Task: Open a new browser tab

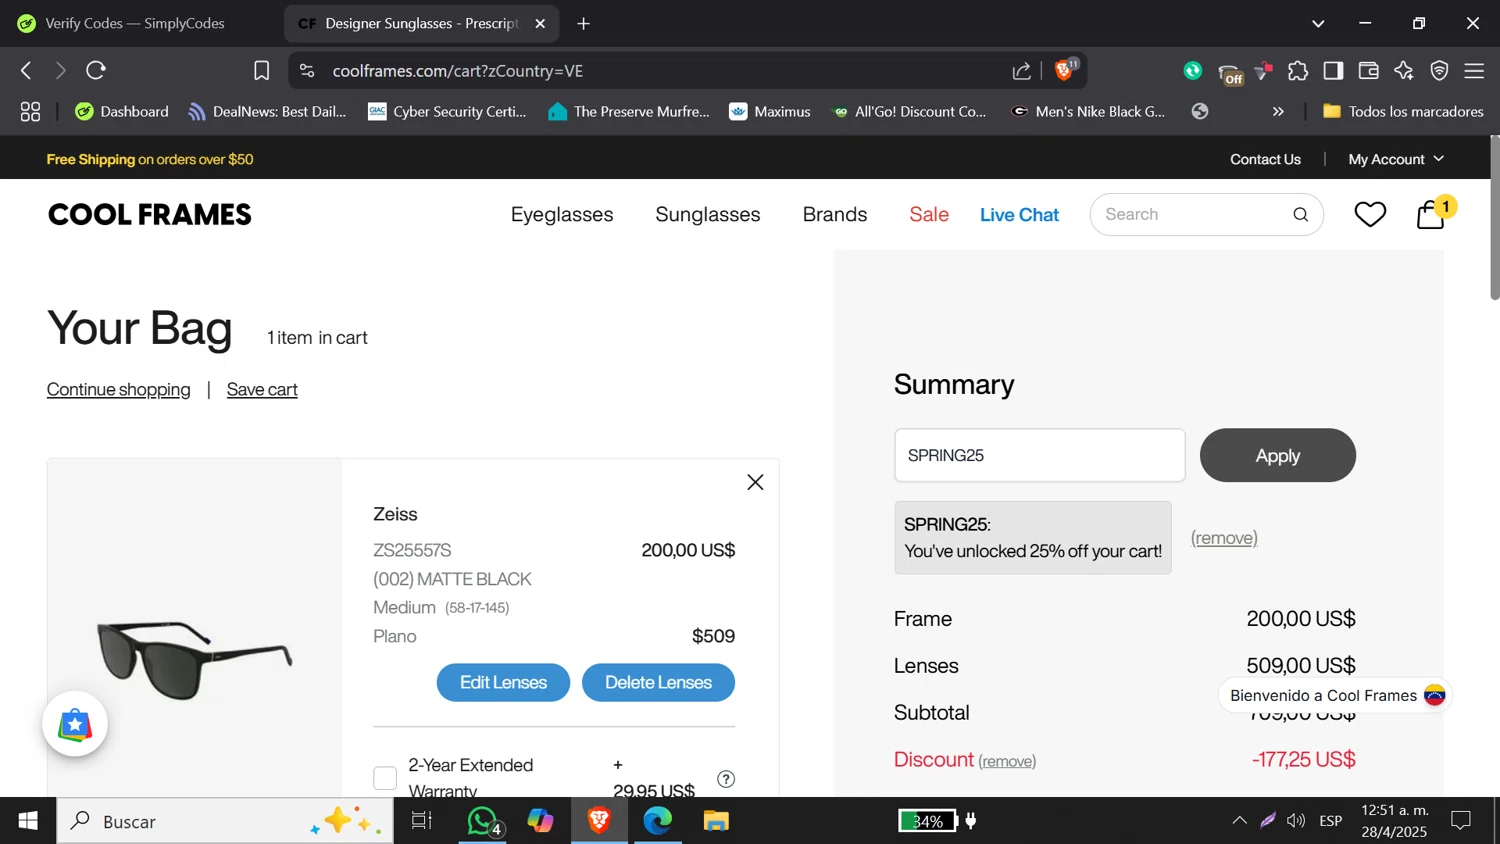Action: coord(584,23)
